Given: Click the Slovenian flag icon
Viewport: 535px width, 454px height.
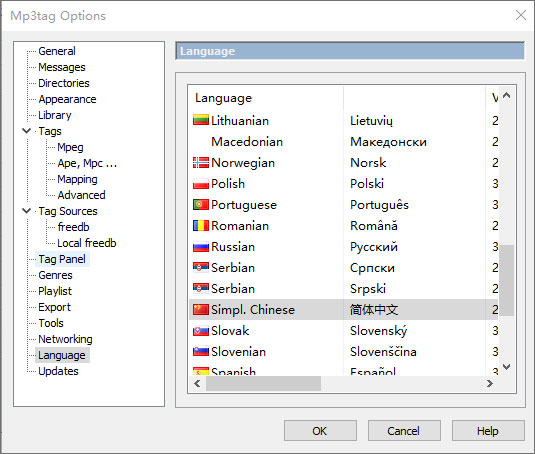Looking at the screenshot, I should pos(201,352).
